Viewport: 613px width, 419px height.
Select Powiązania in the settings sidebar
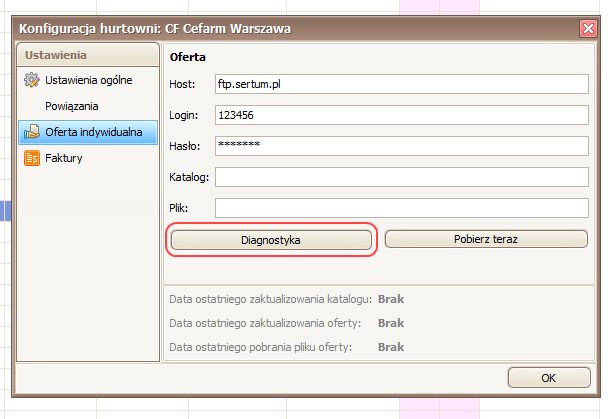tap(72, 106)
